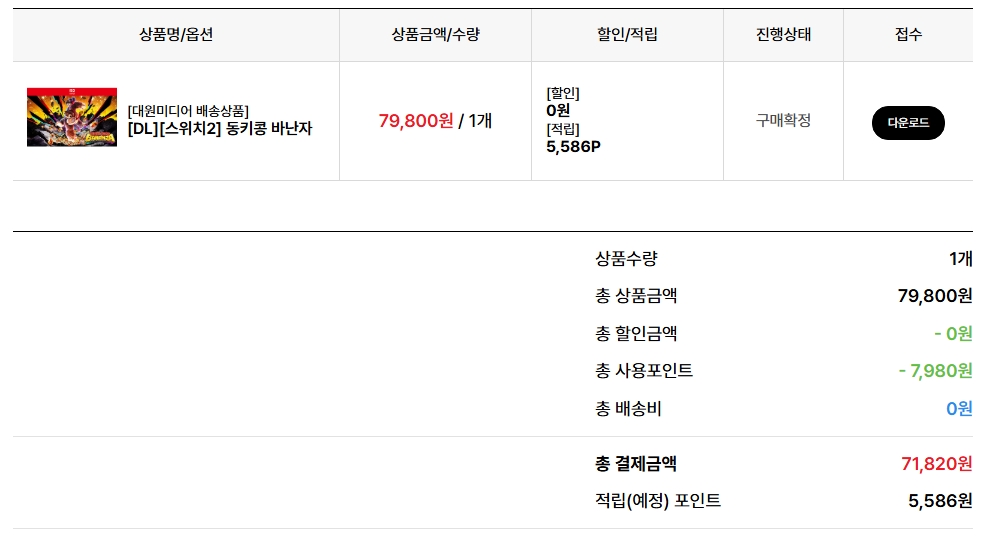Viewport: 981px width, 543px height.
Task: Click the red 79,800원 item price
Action: coord(416,120)
